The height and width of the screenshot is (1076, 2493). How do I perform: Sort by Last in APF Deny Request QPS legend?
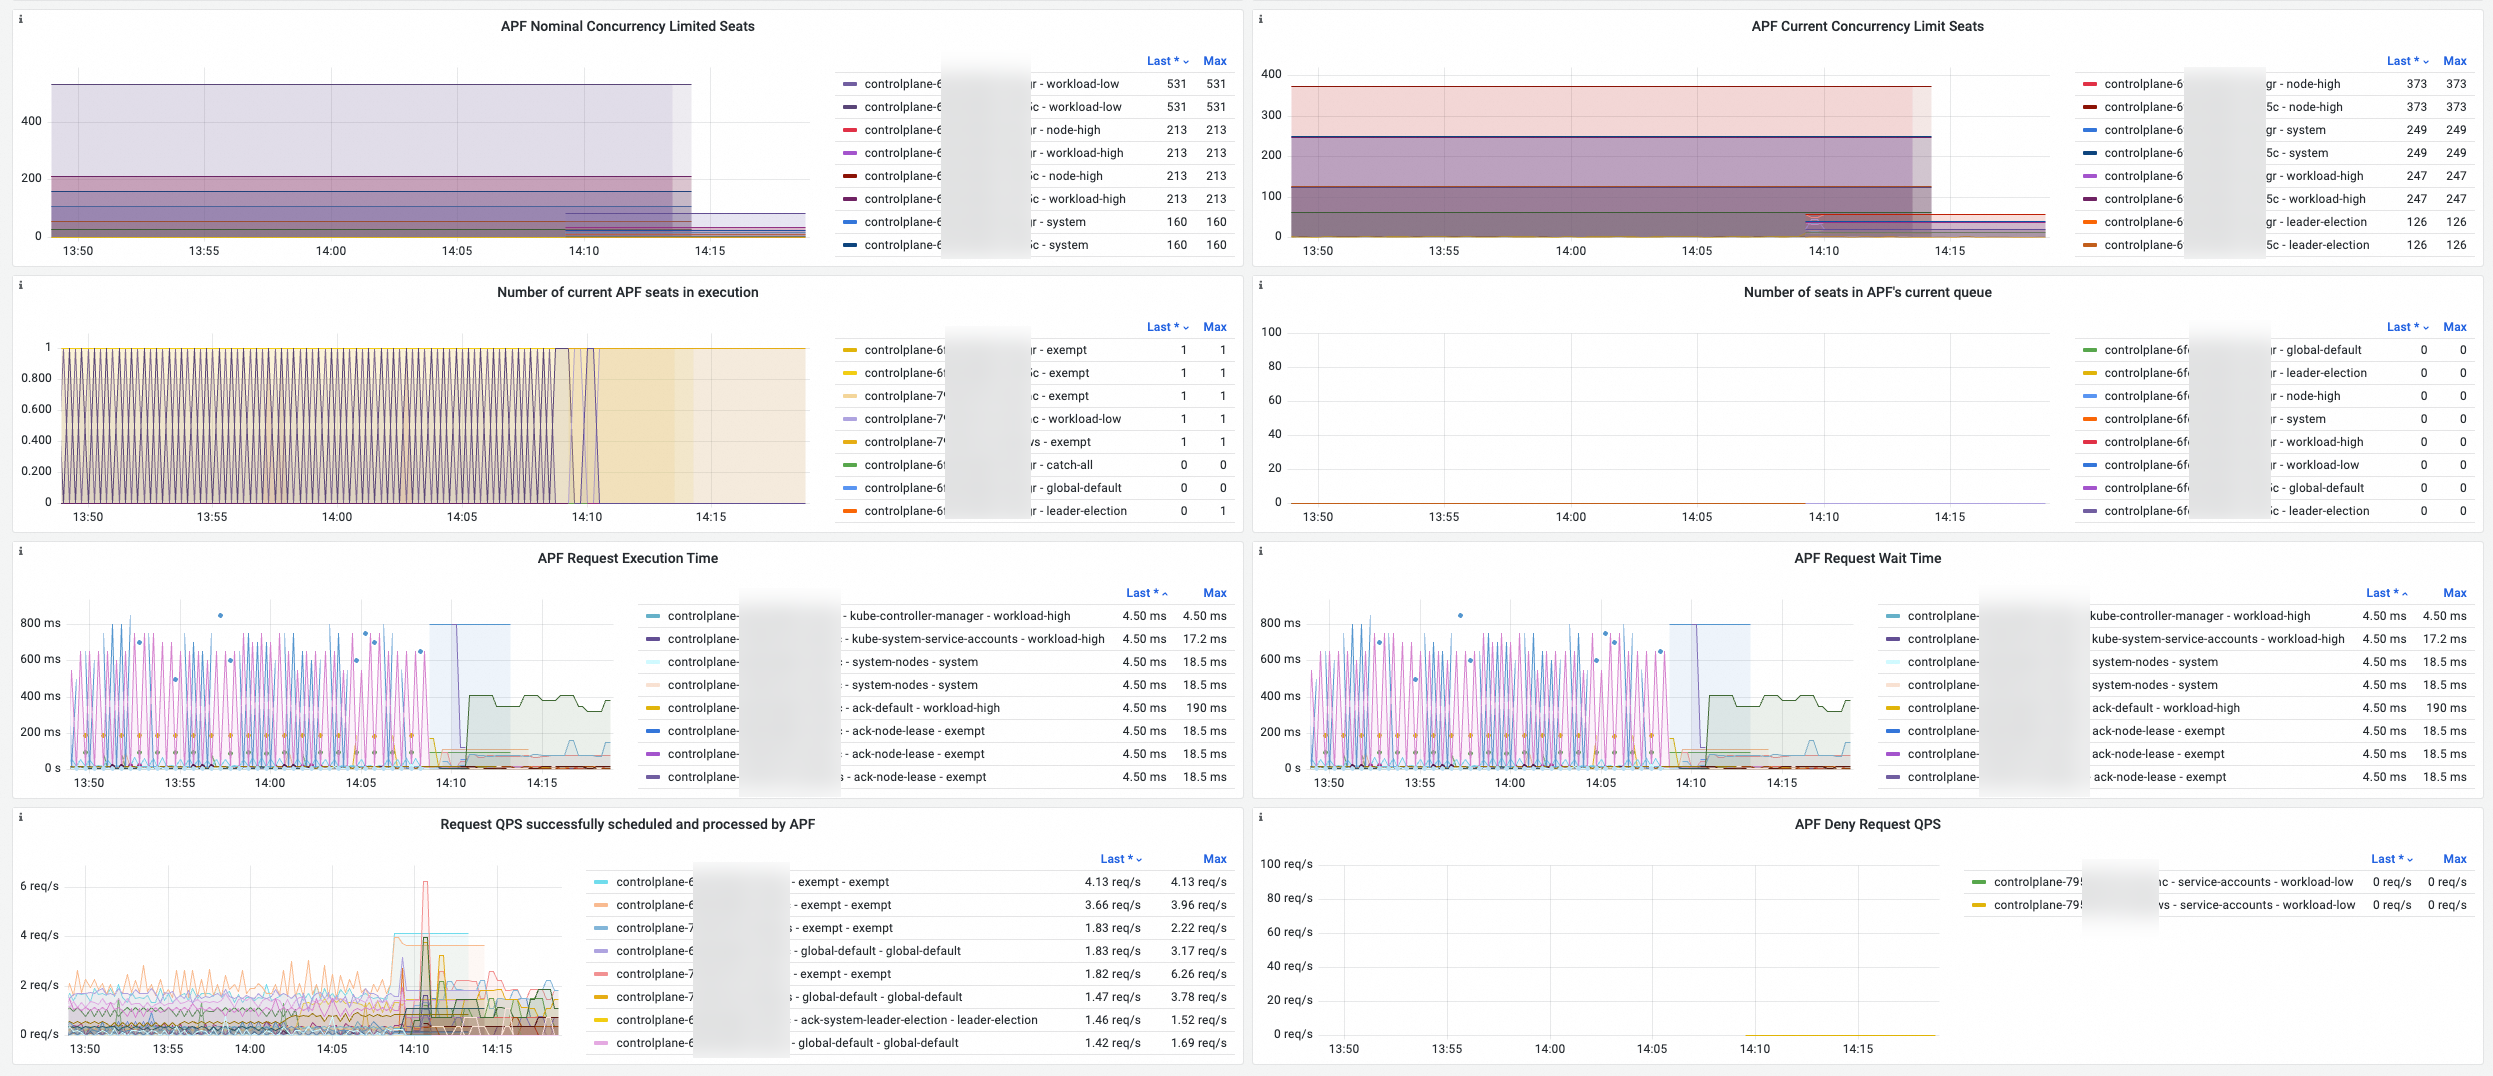click(2390, 859)
